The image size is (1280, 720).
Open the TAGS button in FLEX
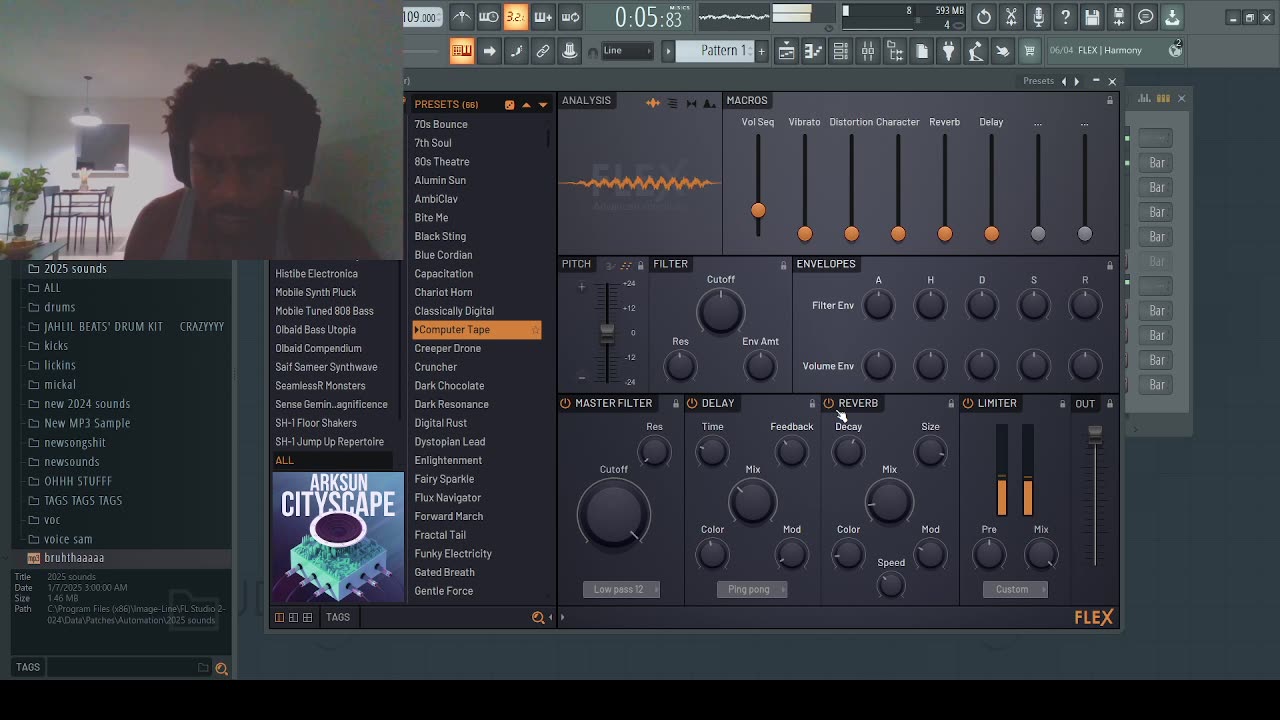(x=338, y=617)
